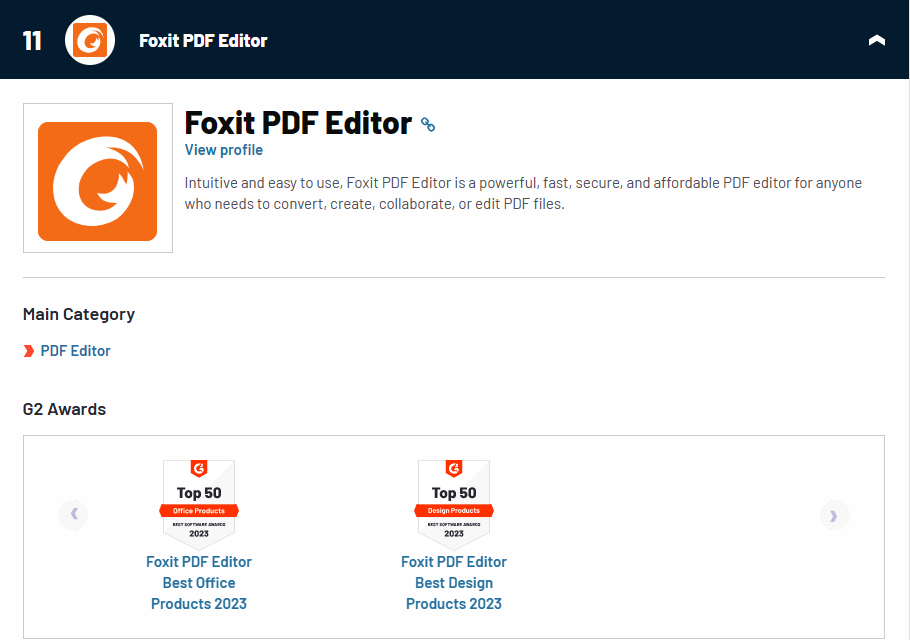Click the rank number 11 in header

(x=33, y=41)
